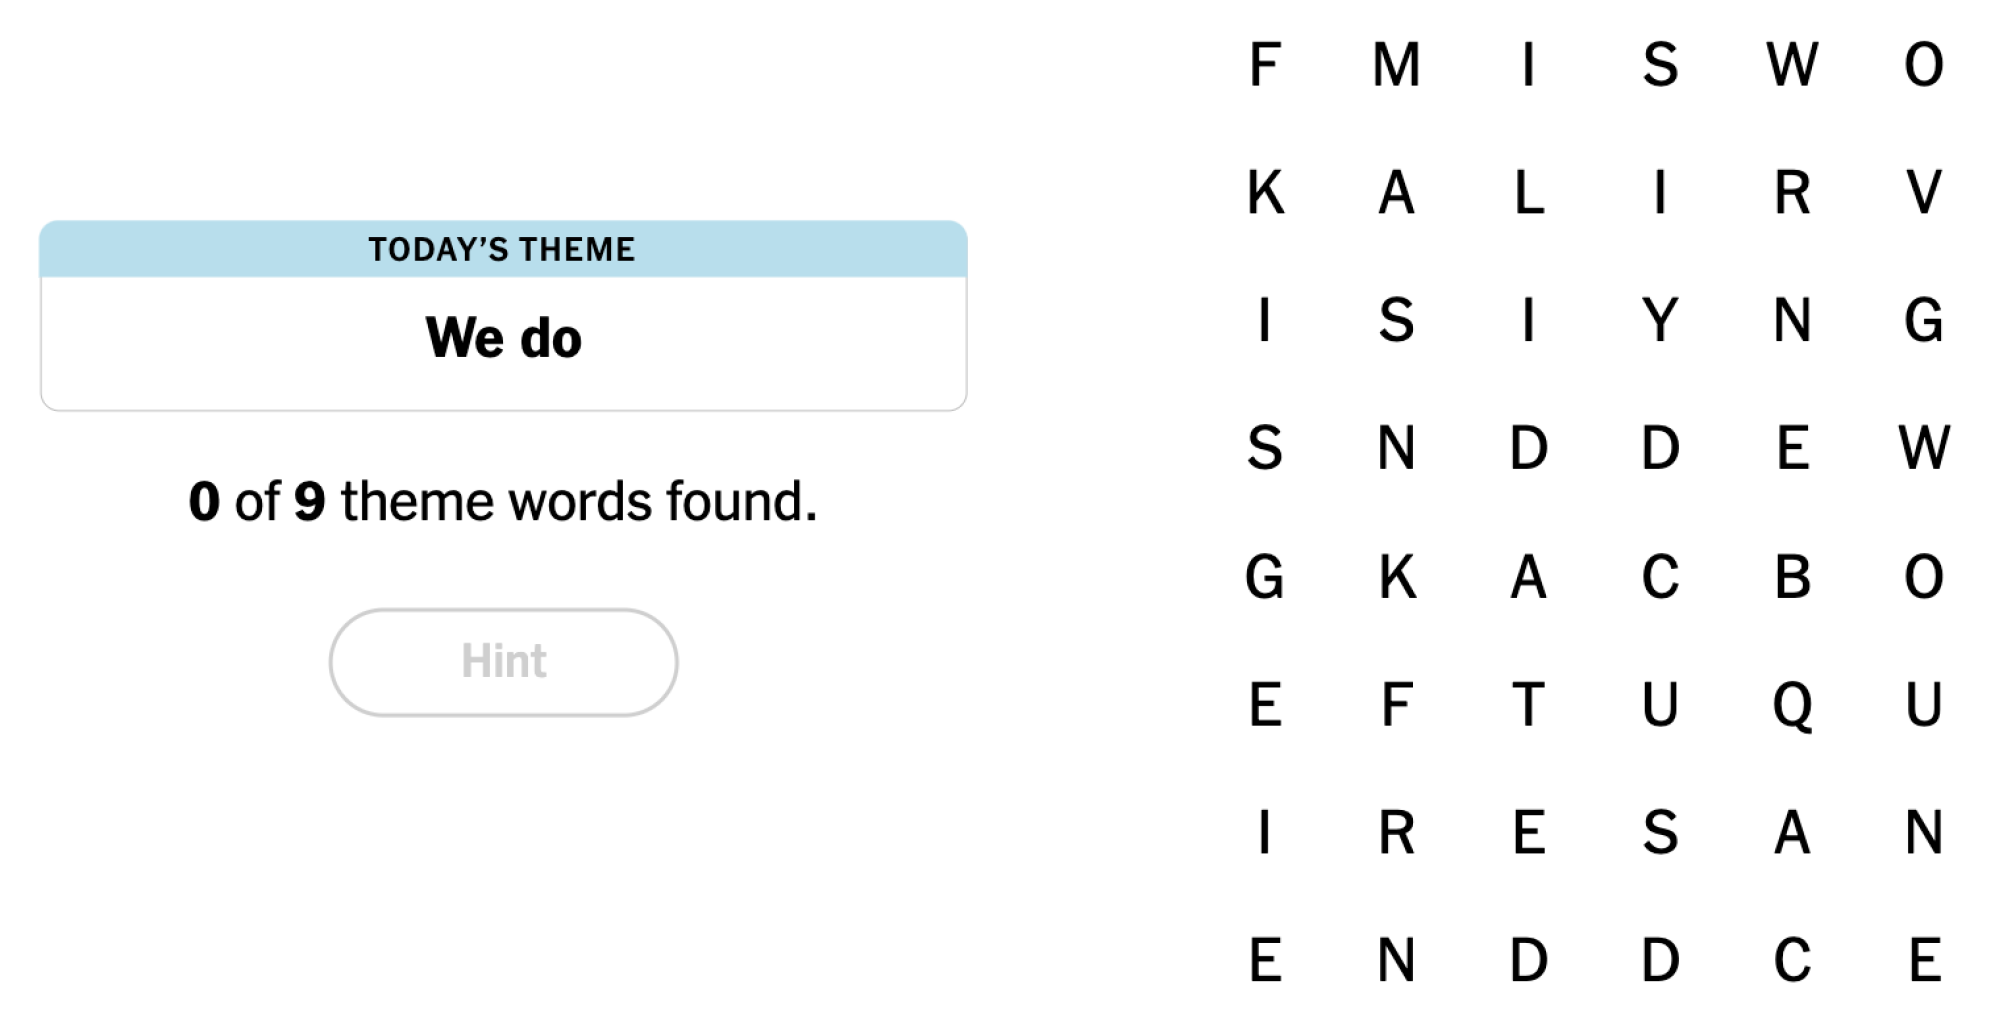Viewport: 1999px width, 1022px height.
Task: Choose the letter B in the grid
Action: pos(1792,577)
